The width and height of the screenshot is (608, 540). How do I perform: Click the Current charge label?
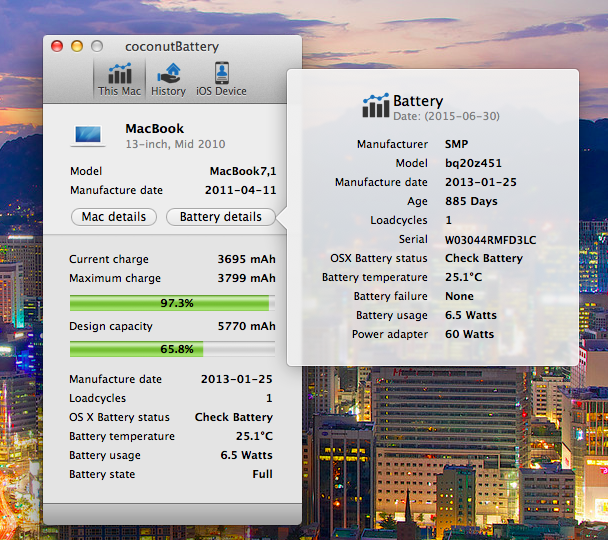point(109,259)
